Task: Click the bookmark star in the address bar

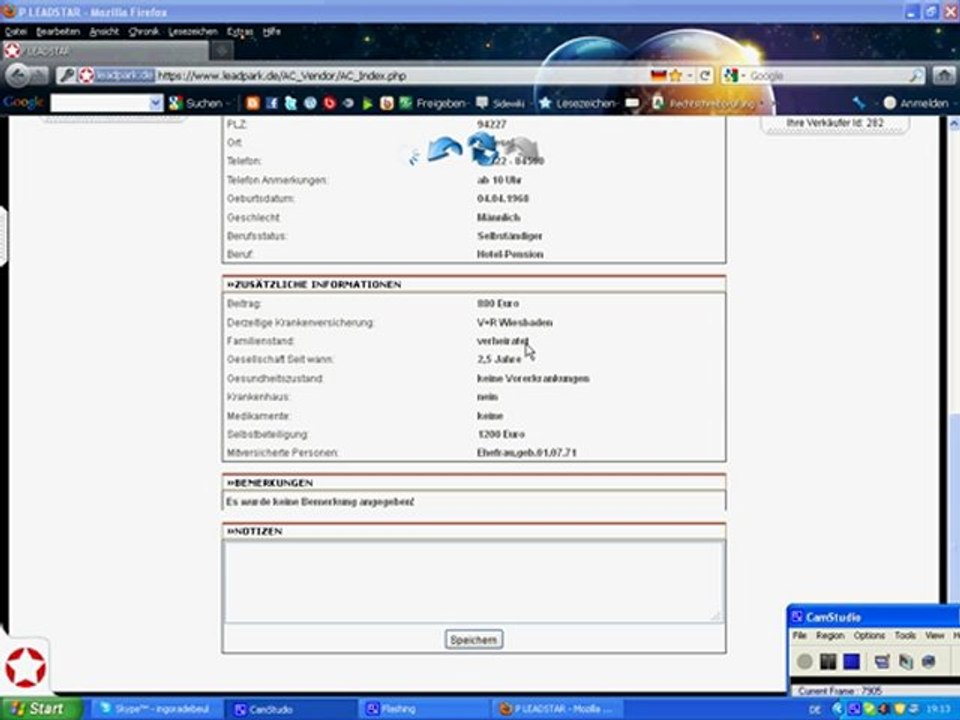Action: click(676, 75)
